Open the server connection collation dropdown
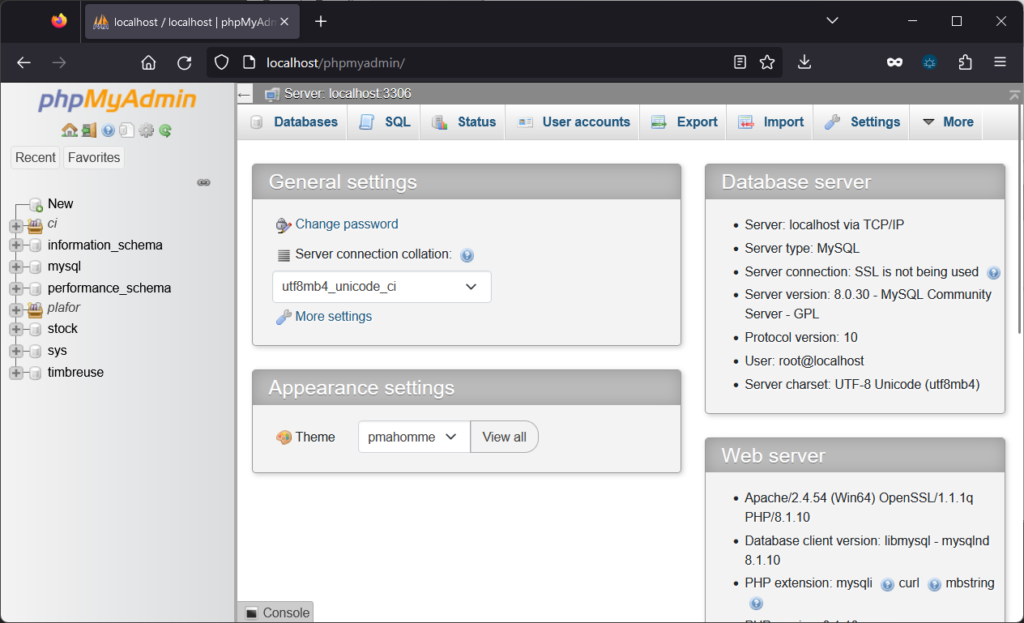 point(381,287)
